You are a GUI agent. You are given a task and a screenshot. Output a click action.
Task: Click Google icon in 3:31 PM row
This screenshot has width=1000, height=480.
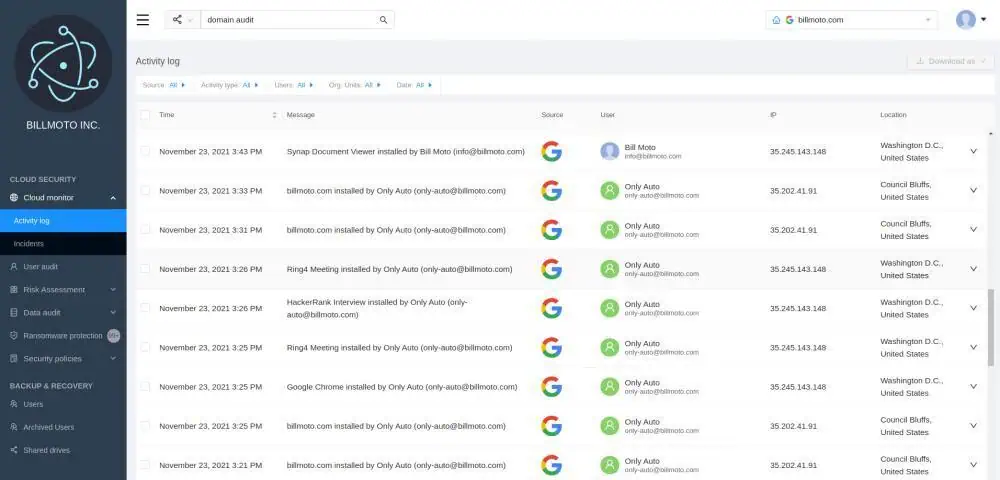click(552, 229)
